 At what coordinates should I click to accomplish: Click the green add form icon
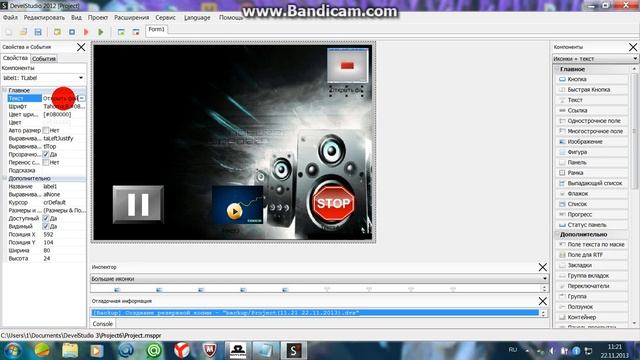pyautogui.click(x=121, y=32)
